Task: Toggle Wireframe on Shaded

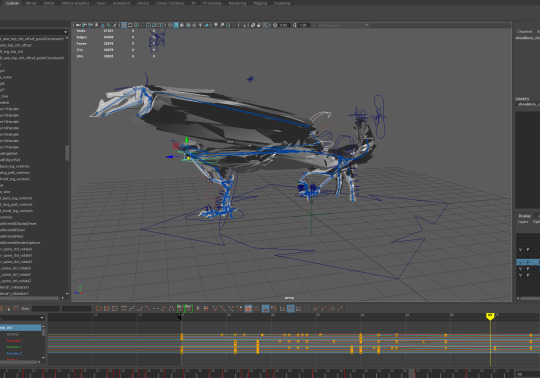Action: (x=188, y=25)
